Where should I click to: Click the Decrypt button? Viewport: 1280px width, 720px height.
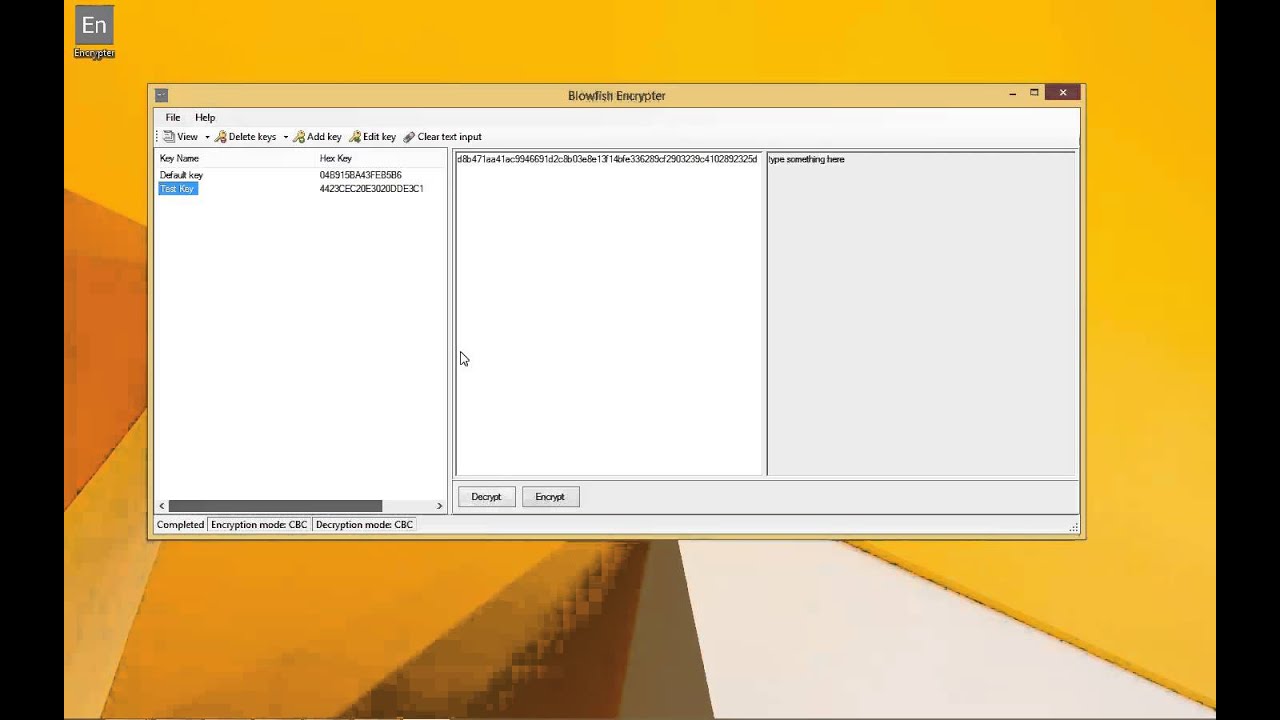coord(486,497)
